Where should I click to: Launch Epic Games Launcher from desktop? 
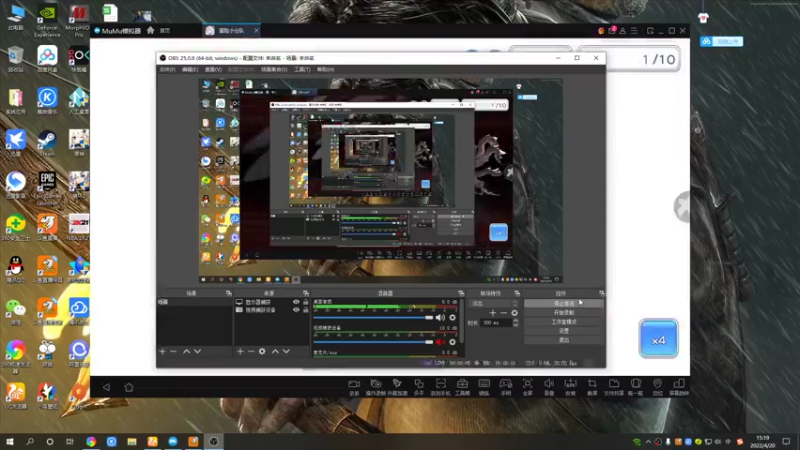pyautogui.click(x=47, y=188)
